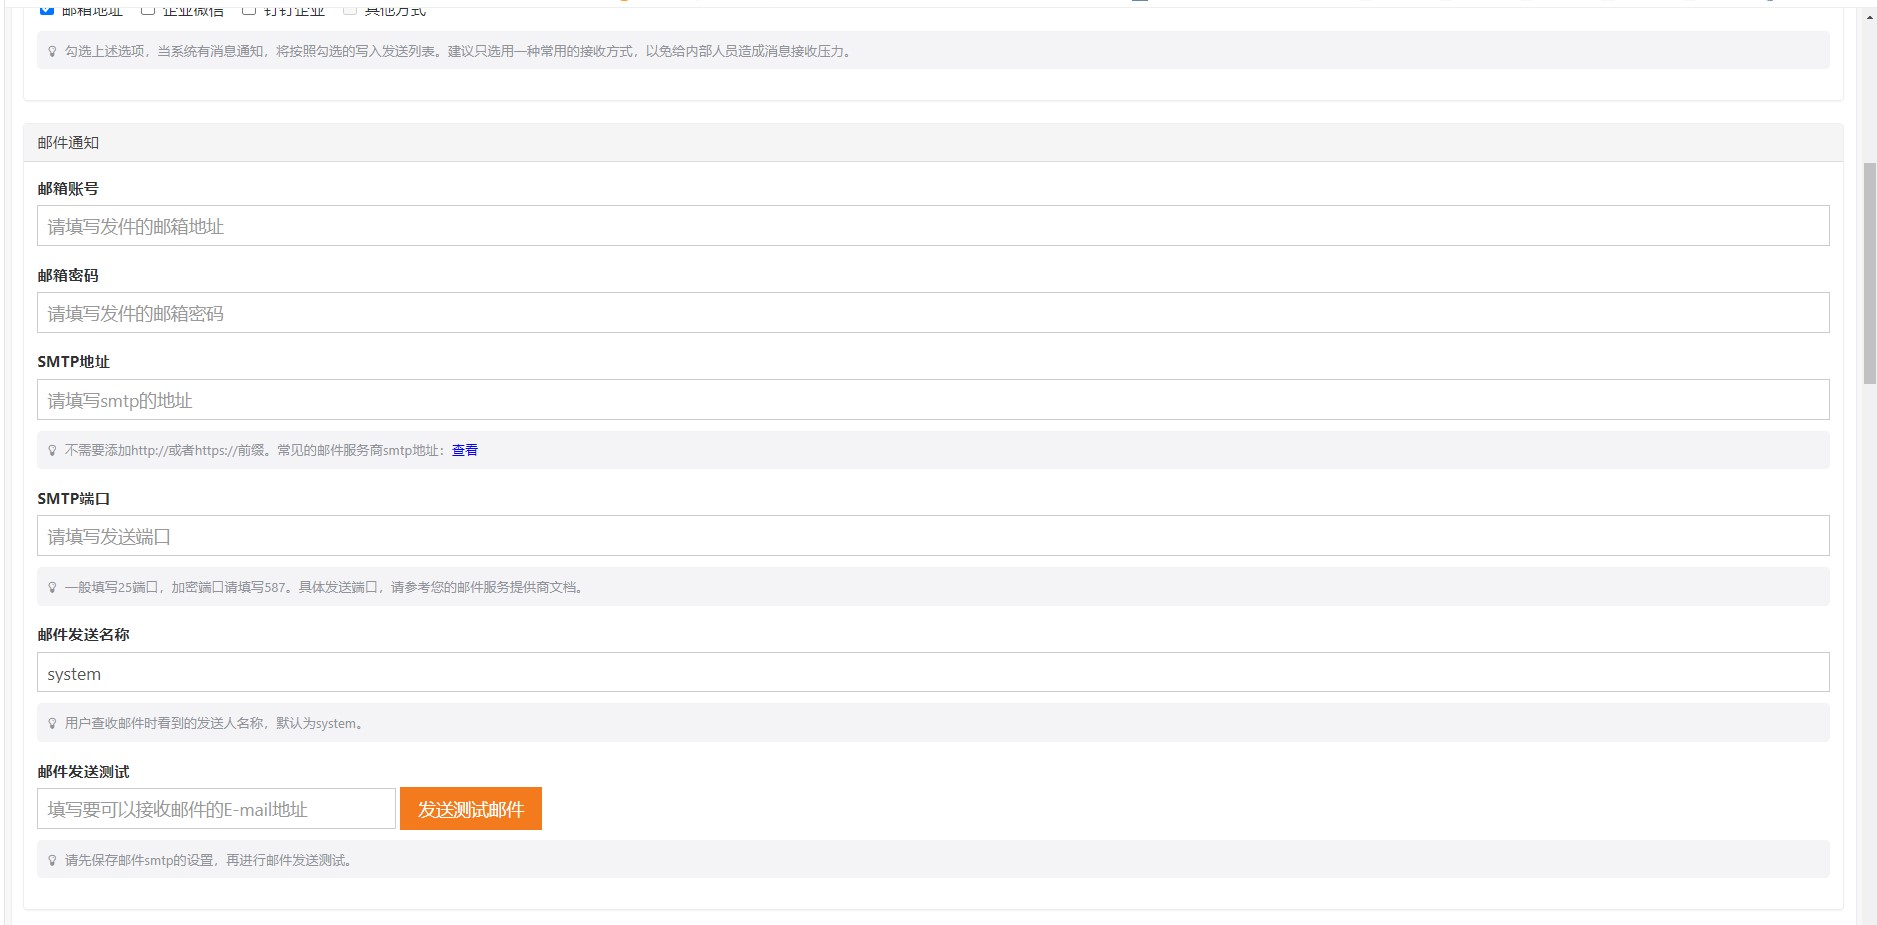Click the lightbulb icon in the test email hint
The width and height of the screenshot is (1877, 925).
52,860
